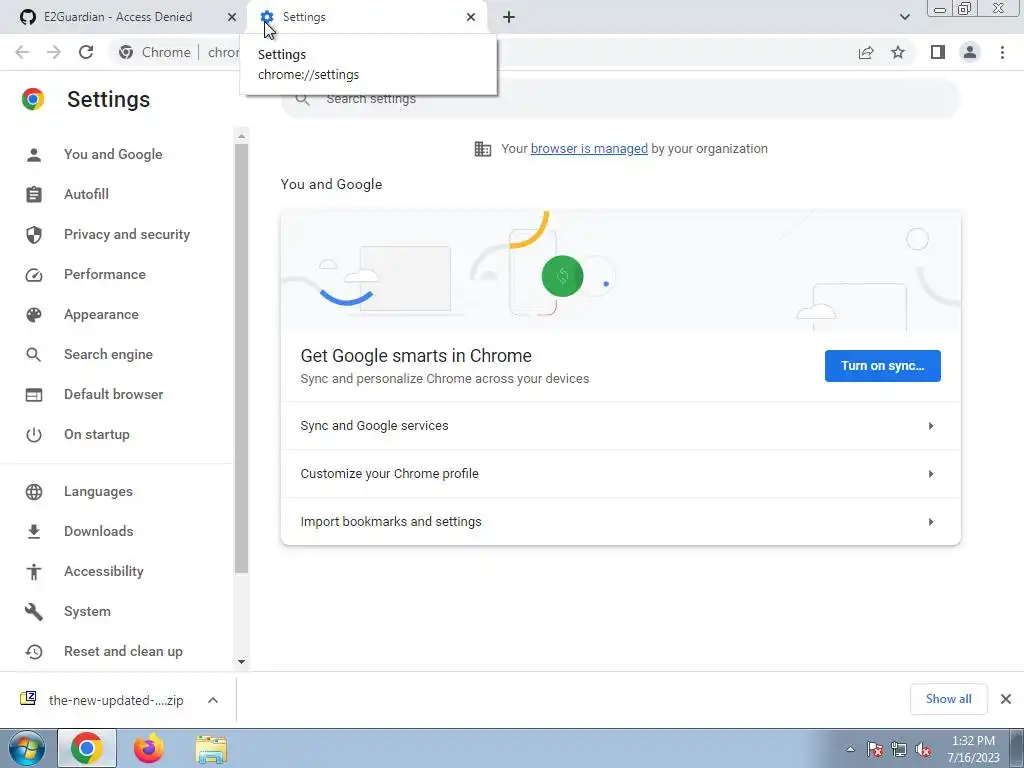Screen dimensions: 1024x768
Task: Expand Sync and Google services row
Action: 620,426
